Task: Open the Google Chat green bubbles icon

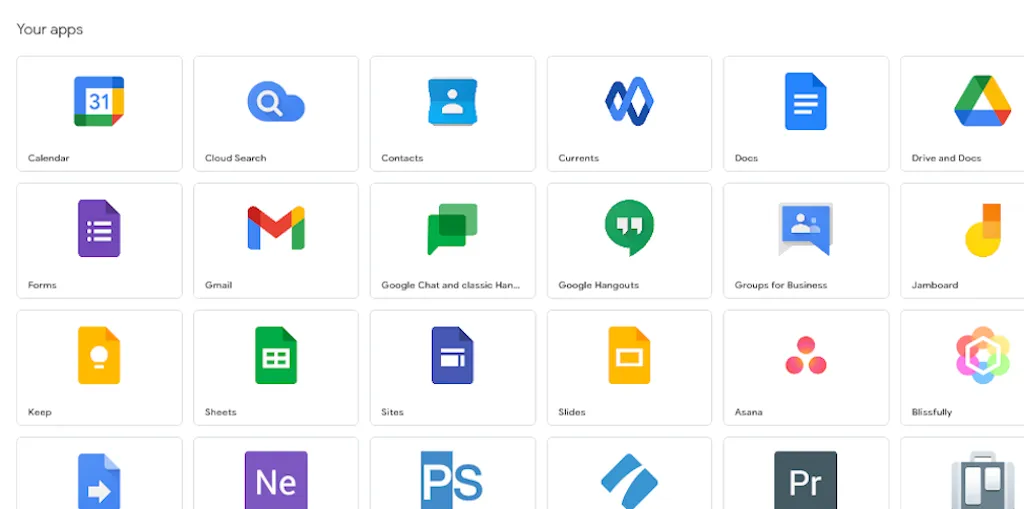Action: tap(453, 229)
